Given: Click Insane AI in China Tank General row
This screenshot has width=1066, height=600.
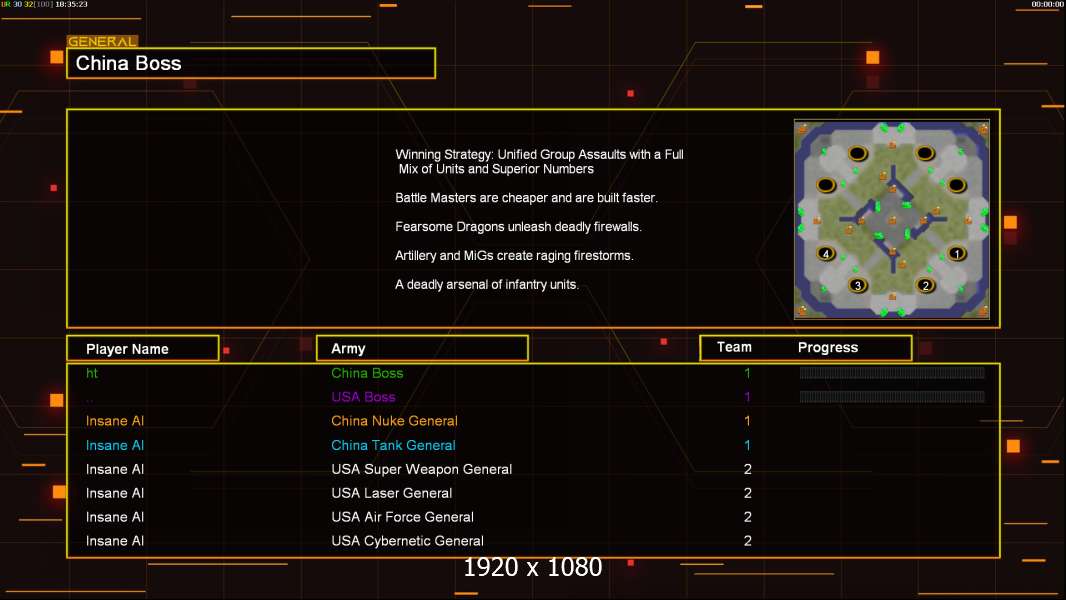Looking at the screenshot, I should click(x=115, y=445).
